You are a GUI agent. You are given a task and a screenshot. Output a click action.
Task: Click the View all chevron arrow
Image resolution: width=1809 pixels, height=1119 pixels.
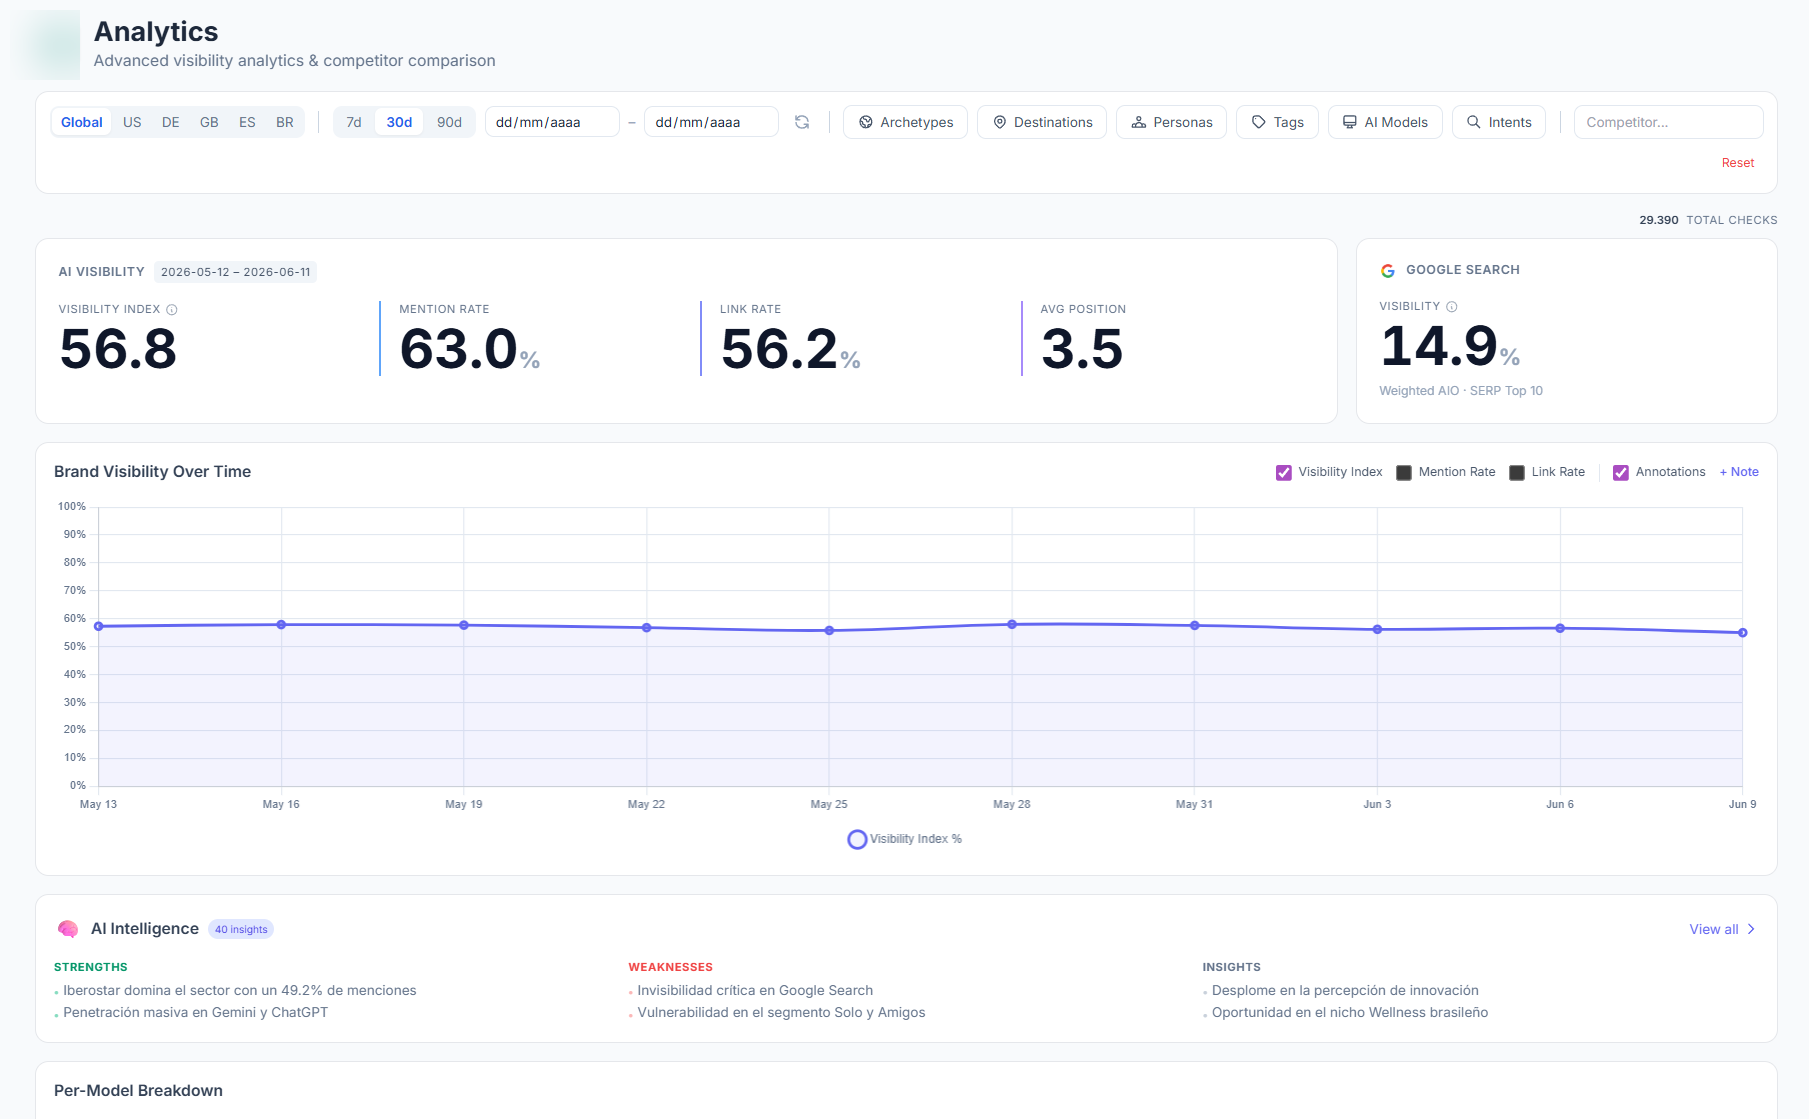point(1751,929)
